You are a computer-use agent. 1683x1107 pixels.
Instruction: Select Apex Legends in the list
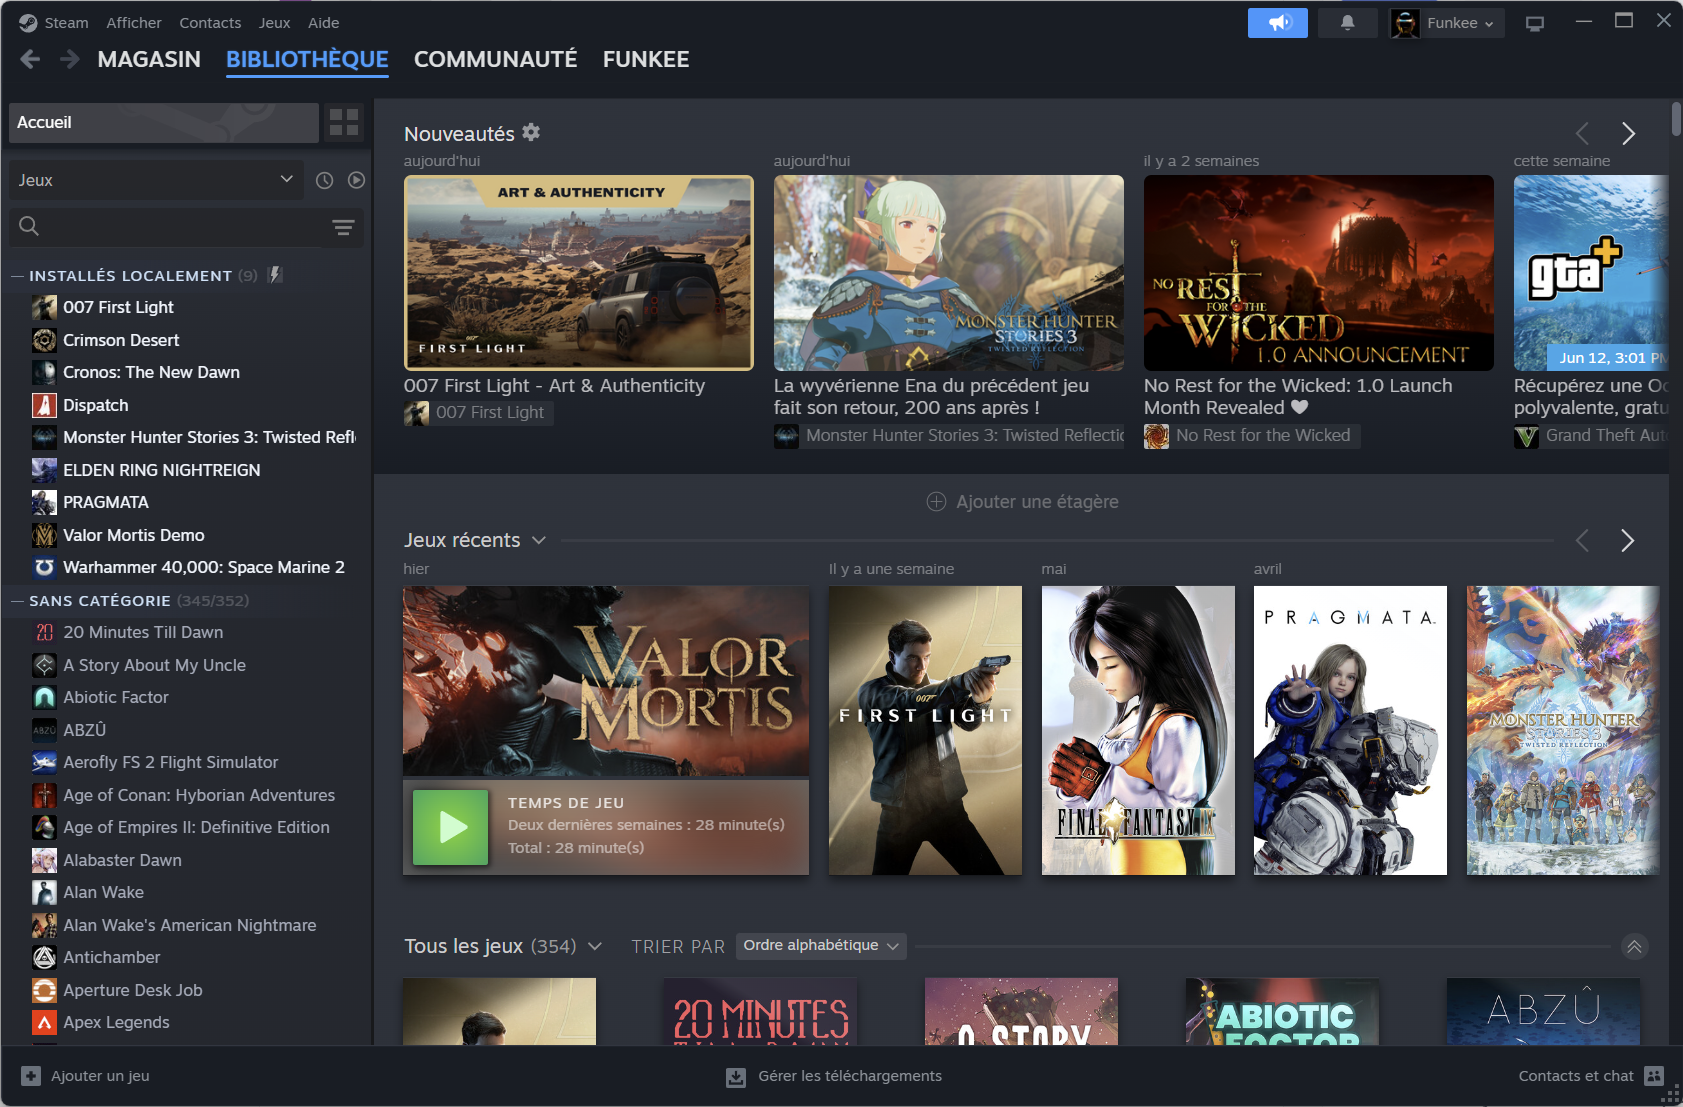(x=116, y=1022)
